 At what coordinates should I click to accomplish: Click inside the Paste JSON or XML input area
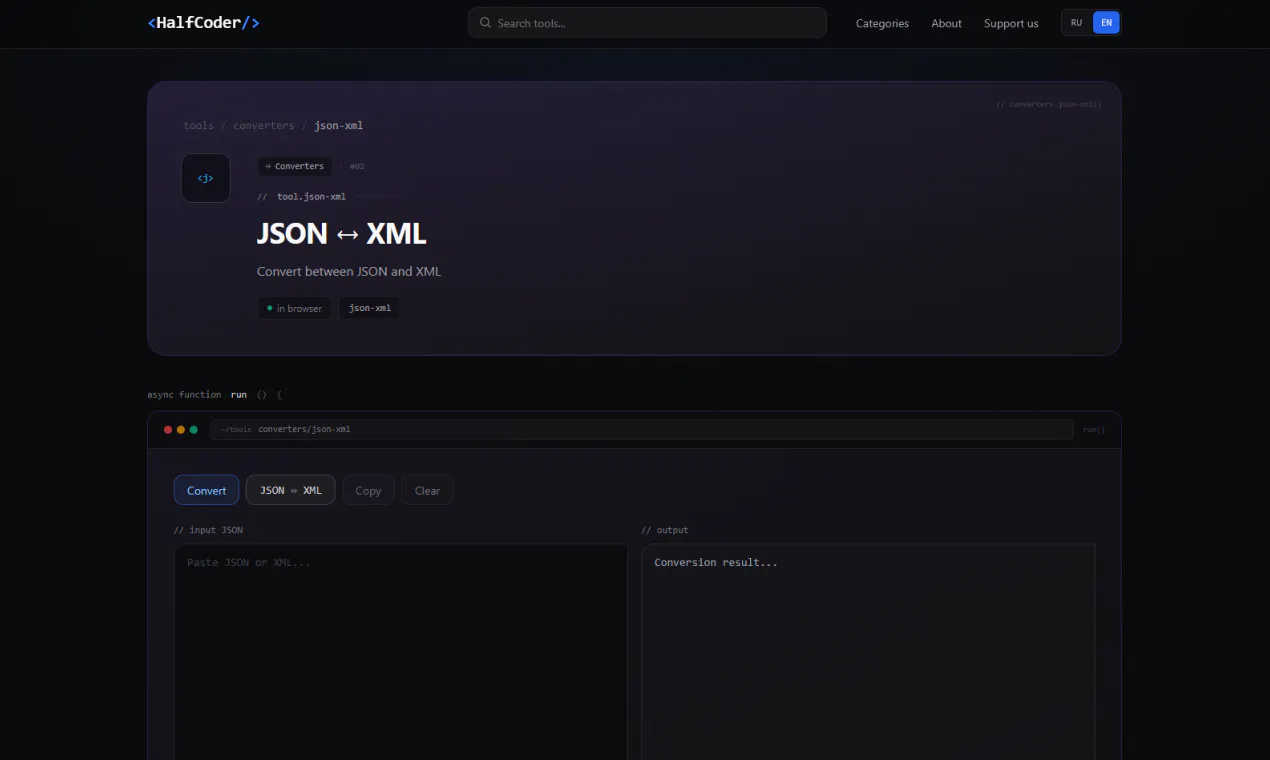tap(400, 651)
